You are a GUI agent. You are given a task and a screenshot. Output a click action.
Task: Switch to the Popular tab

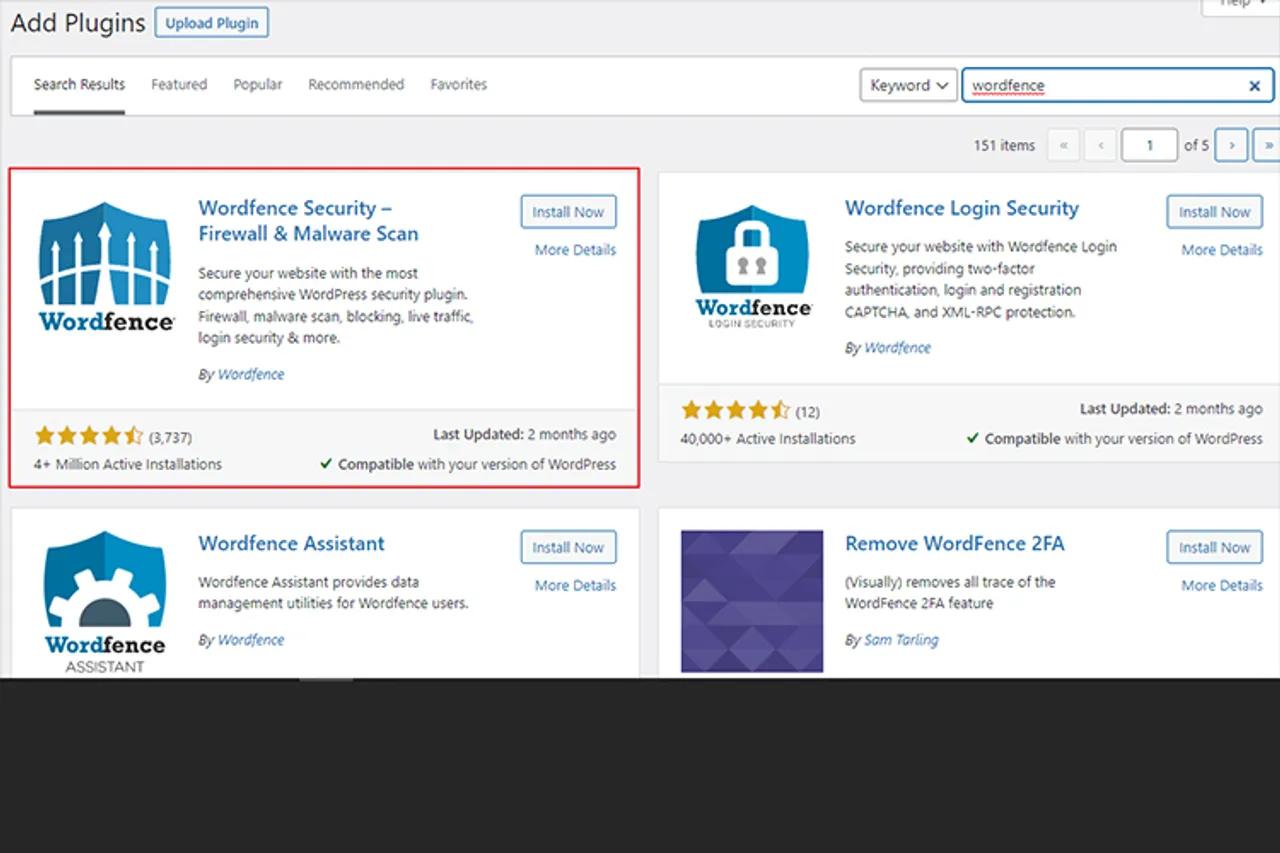pyautogui.click(x=258, y=84)
